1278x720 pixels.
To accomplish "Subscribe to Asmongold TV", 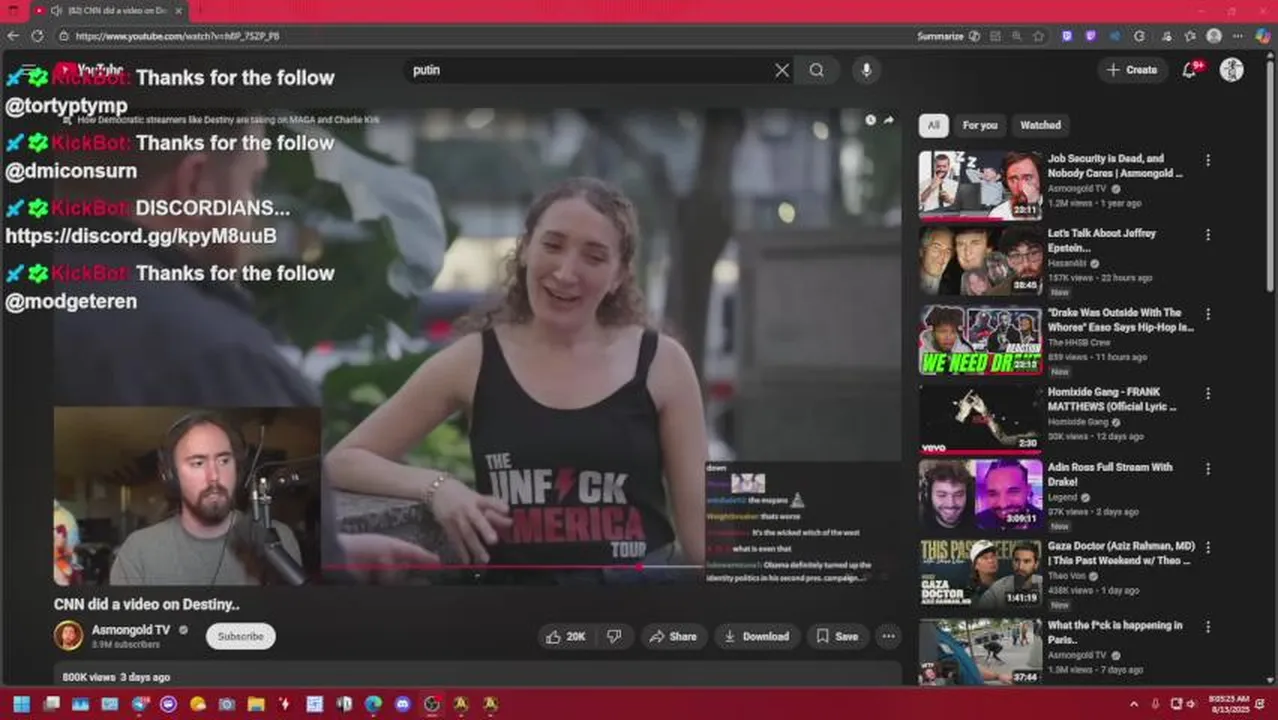I will click(241, 636).
